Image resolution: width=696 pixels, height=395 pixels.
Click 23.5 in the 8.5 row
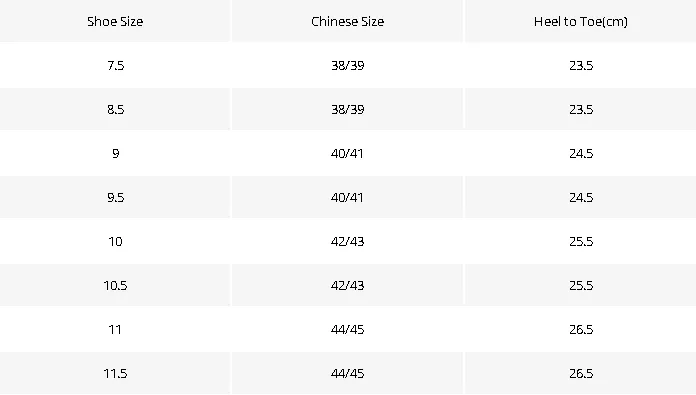pos(581,109)
